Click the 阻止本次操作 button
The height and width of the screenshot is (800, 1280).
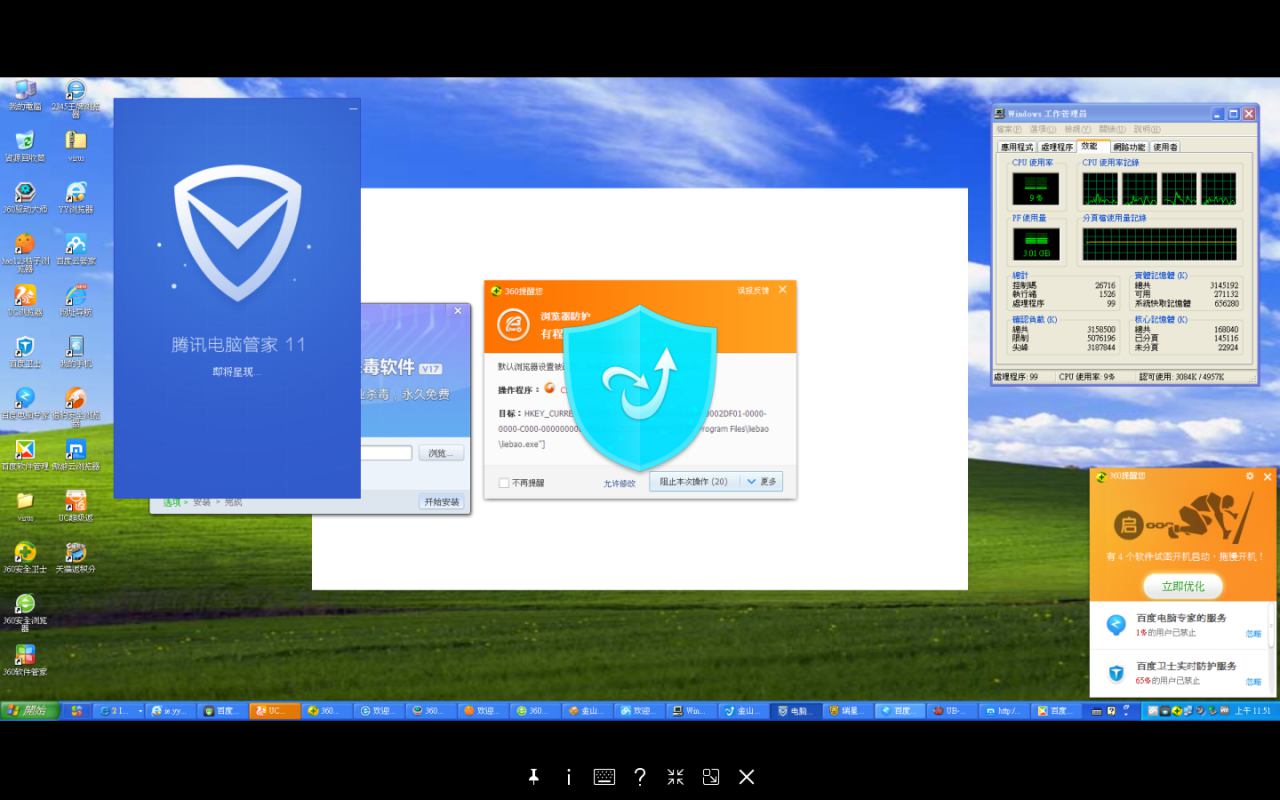coord(696,482)
